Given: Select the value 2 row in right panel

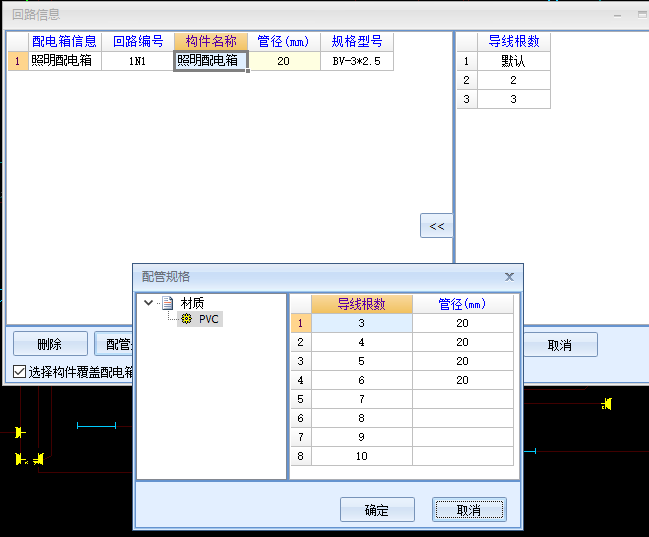Looking at the screenshot, I should pyautogui.click(x=514, y=80).
